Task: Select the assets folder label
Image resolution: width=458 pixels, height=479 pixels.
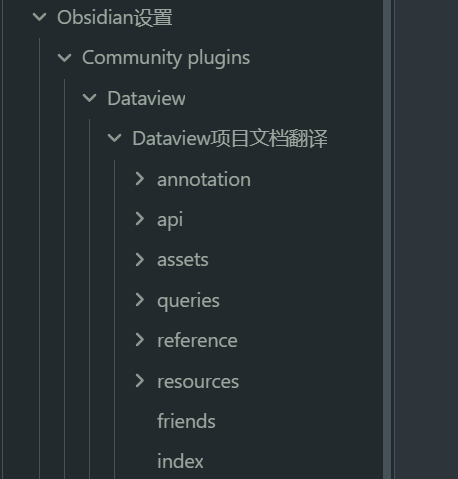Action: coord(183,260)
